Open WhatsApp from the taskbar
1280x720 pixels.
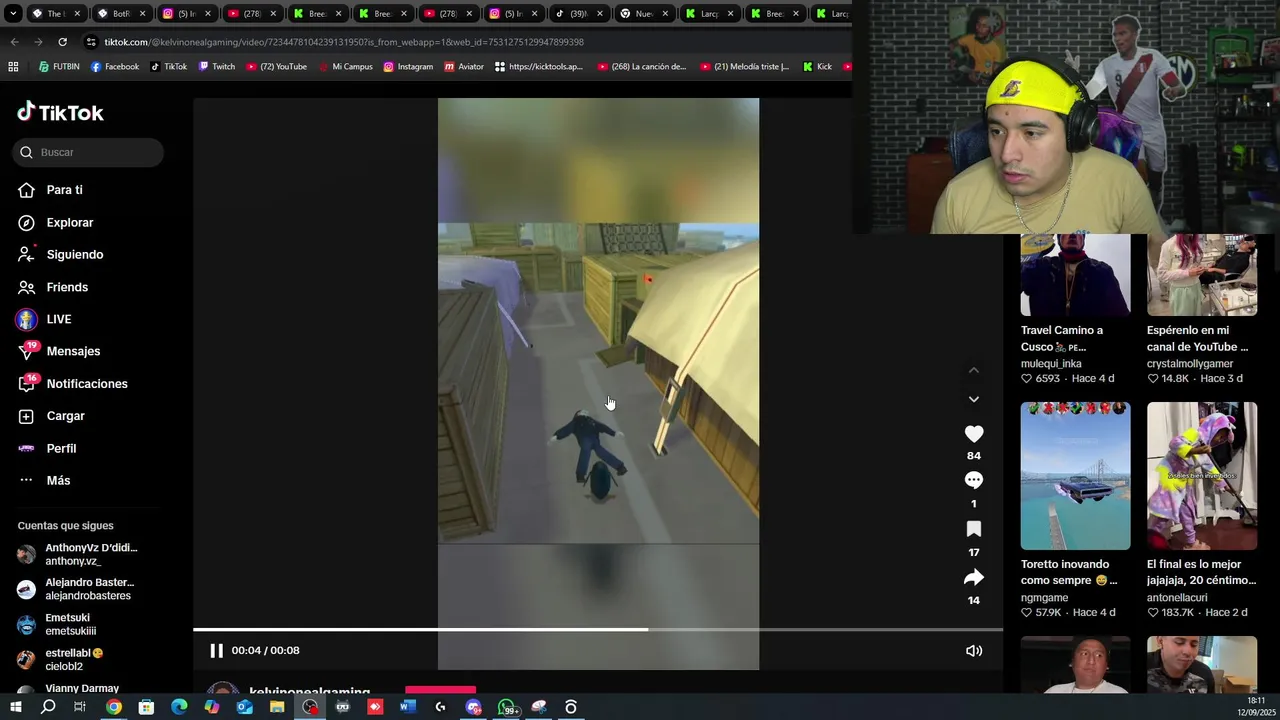[507, 707]
